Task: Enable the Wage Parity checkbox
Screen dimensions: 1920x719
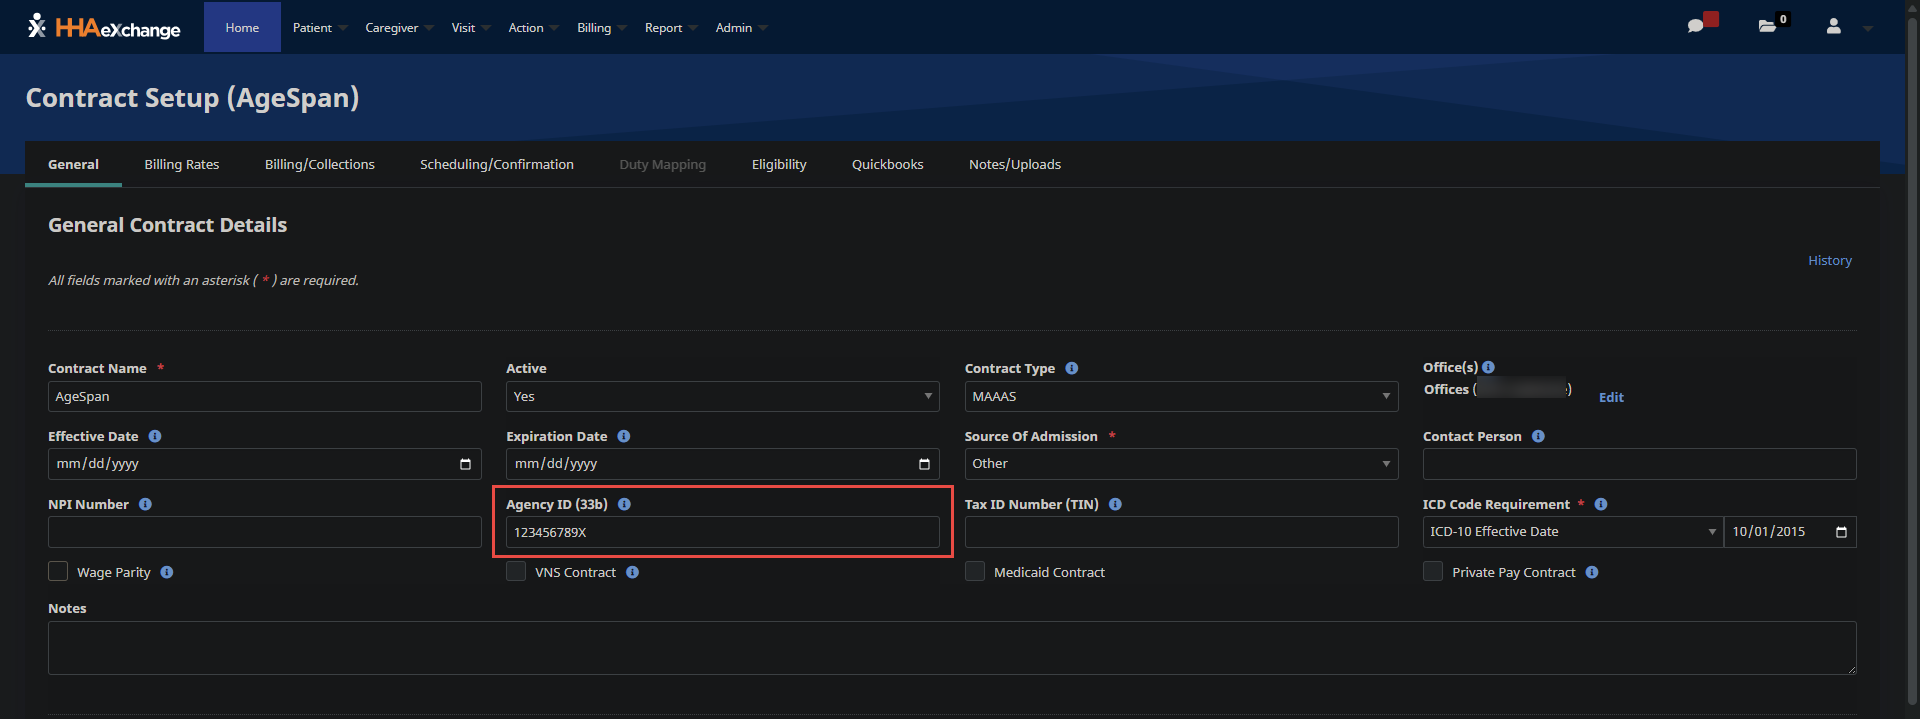Action: (58, 571)
